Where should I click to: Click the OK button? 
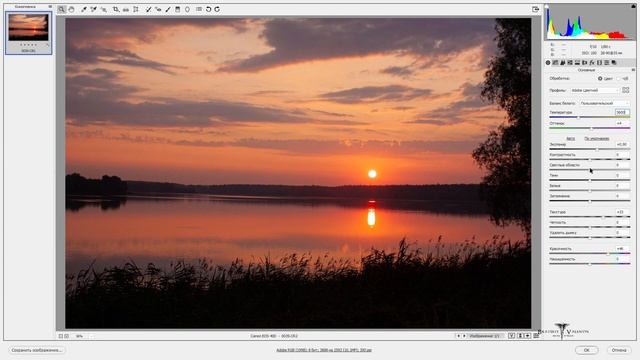(587, 350)
